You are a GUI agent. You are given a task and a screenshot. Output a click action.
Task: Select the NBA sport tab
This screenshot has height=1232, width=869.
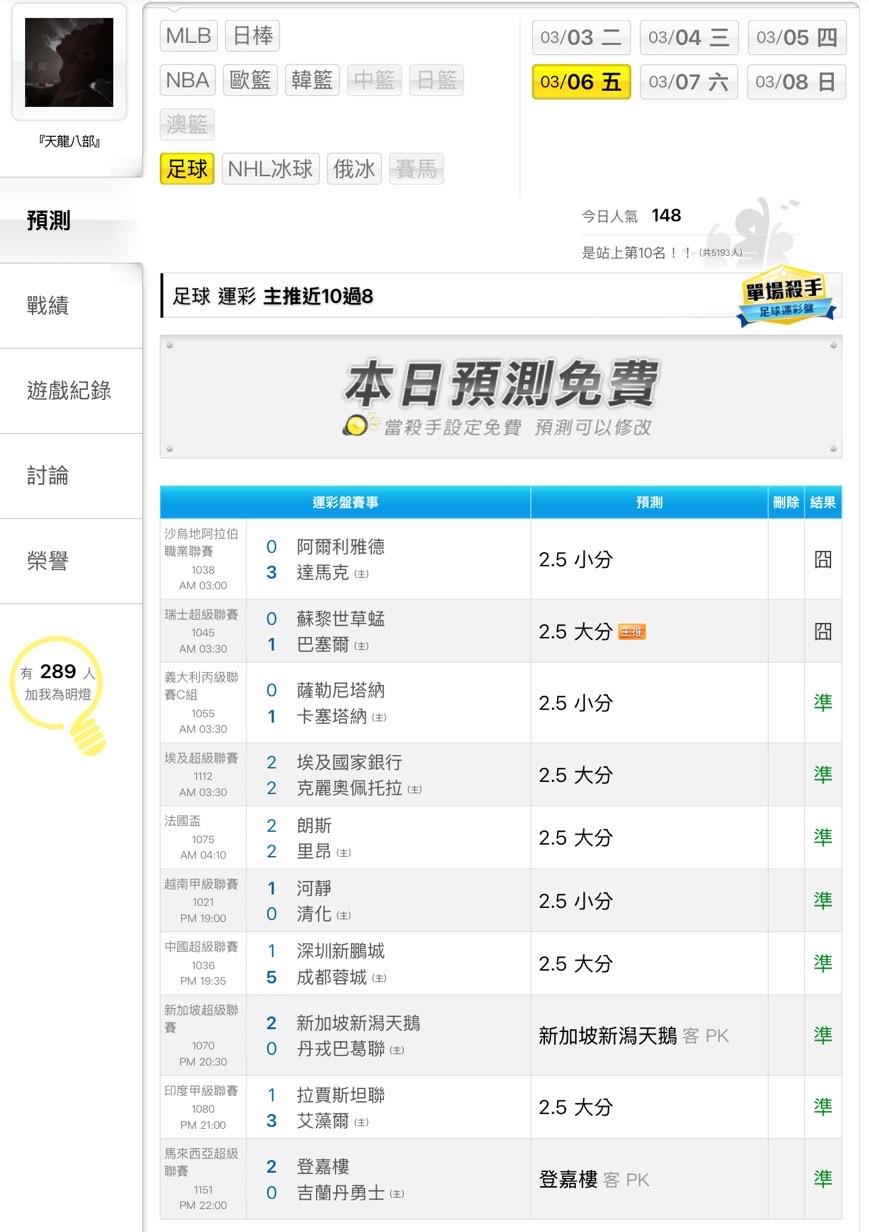pos(188,80)
